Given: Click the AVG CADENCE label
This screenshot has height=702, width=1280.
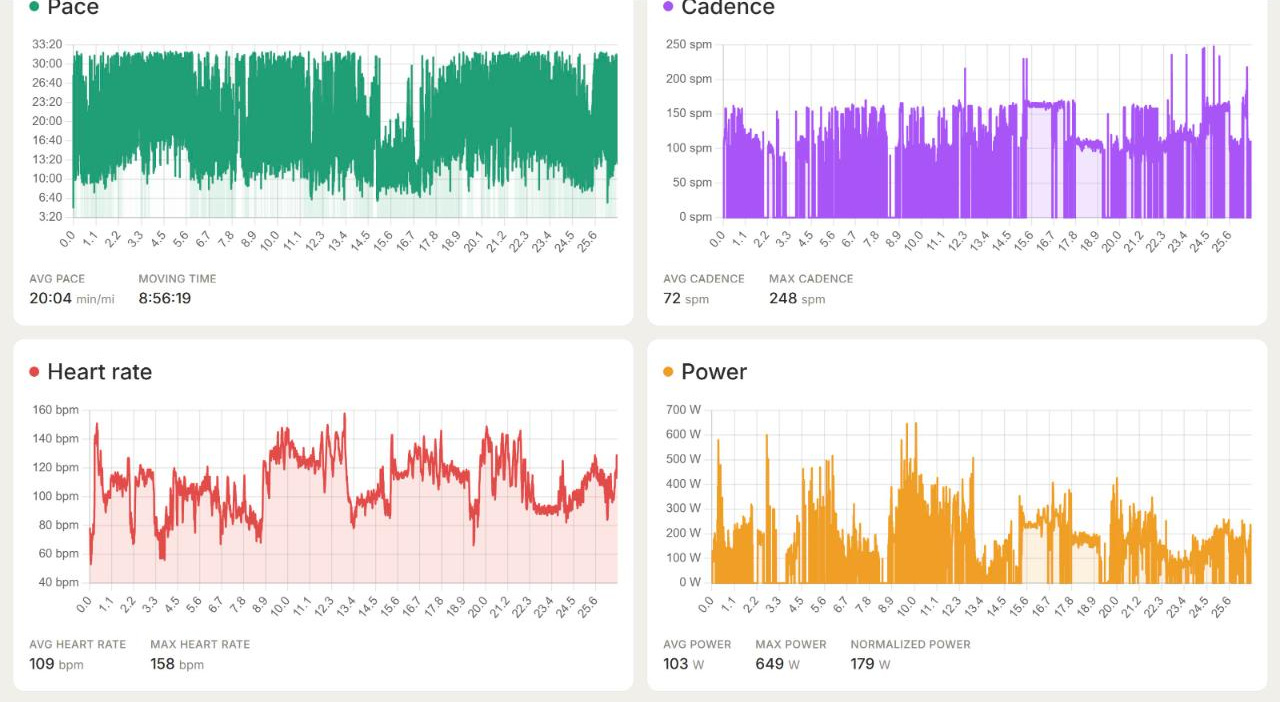Looking at the screenshot, I should click(x=704, y=279).
